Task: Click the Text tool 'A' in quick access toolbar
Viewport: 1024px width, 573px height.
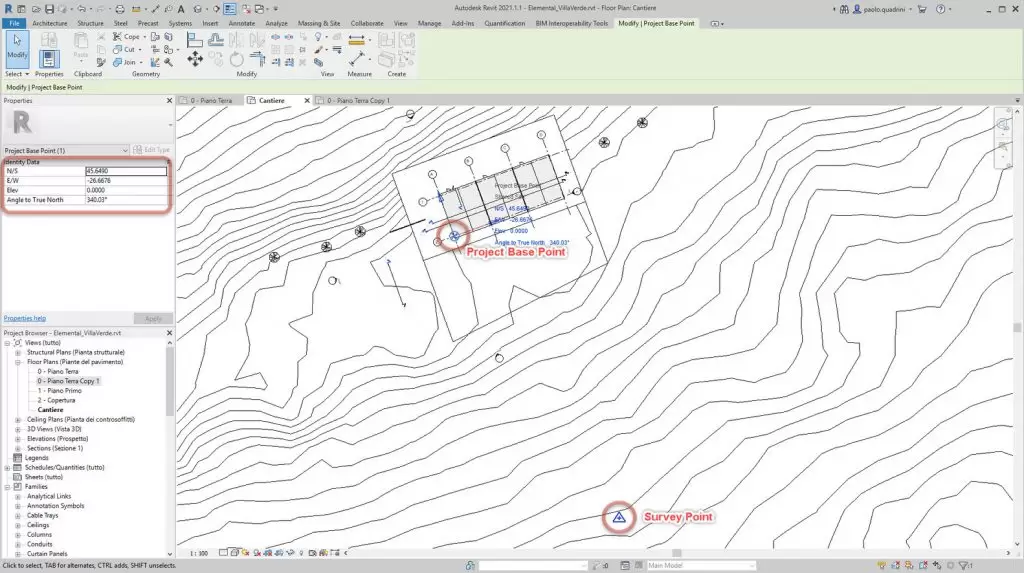Action: (179, 8)
